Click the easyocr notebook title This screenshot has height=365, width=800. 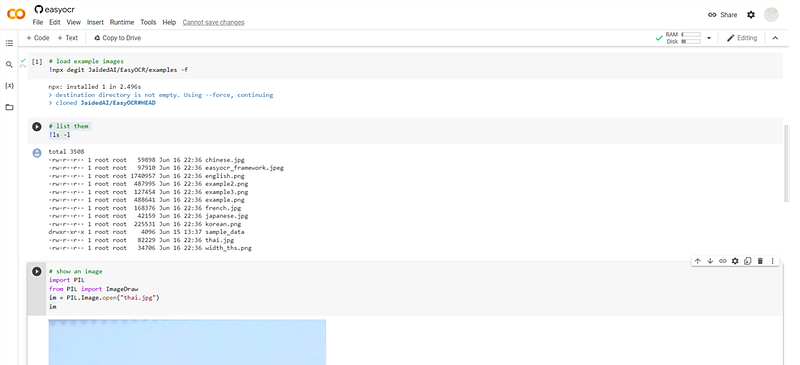[x=60, y=10]
